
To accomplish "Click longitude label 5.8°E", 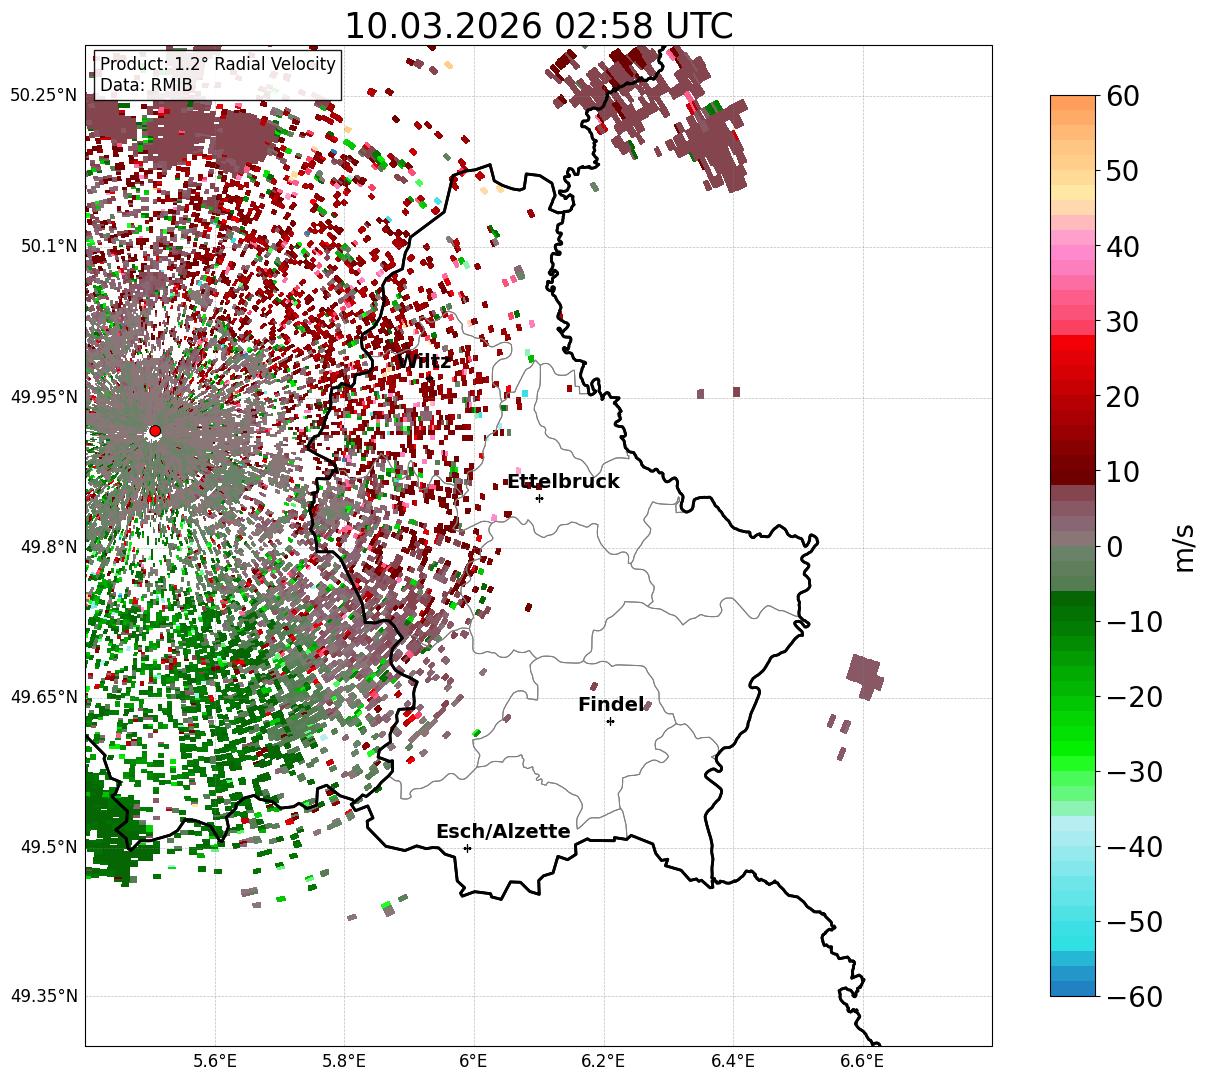I will tap(345, 1061).
